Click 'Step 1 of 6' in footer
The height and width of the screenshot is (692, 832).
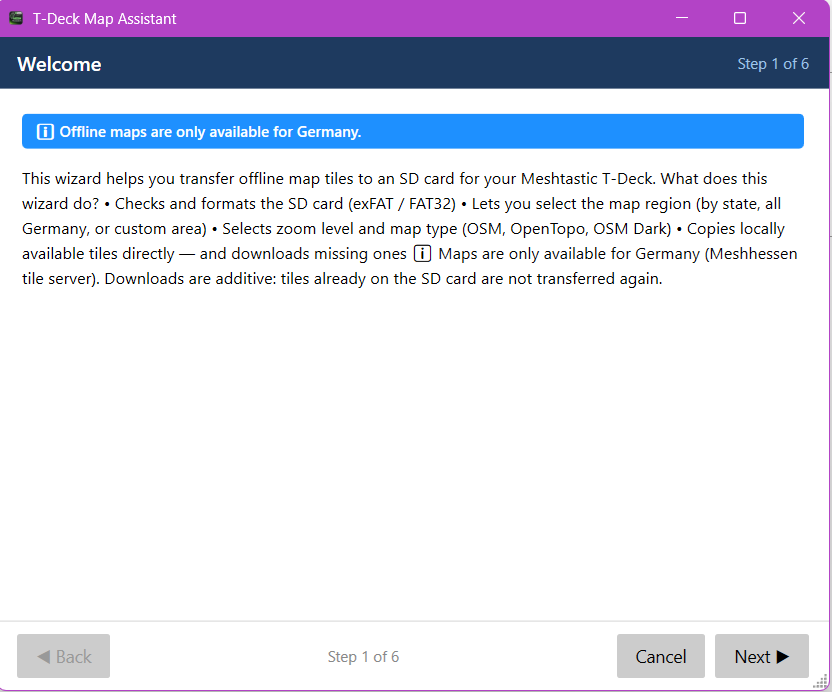pos(363,656)
